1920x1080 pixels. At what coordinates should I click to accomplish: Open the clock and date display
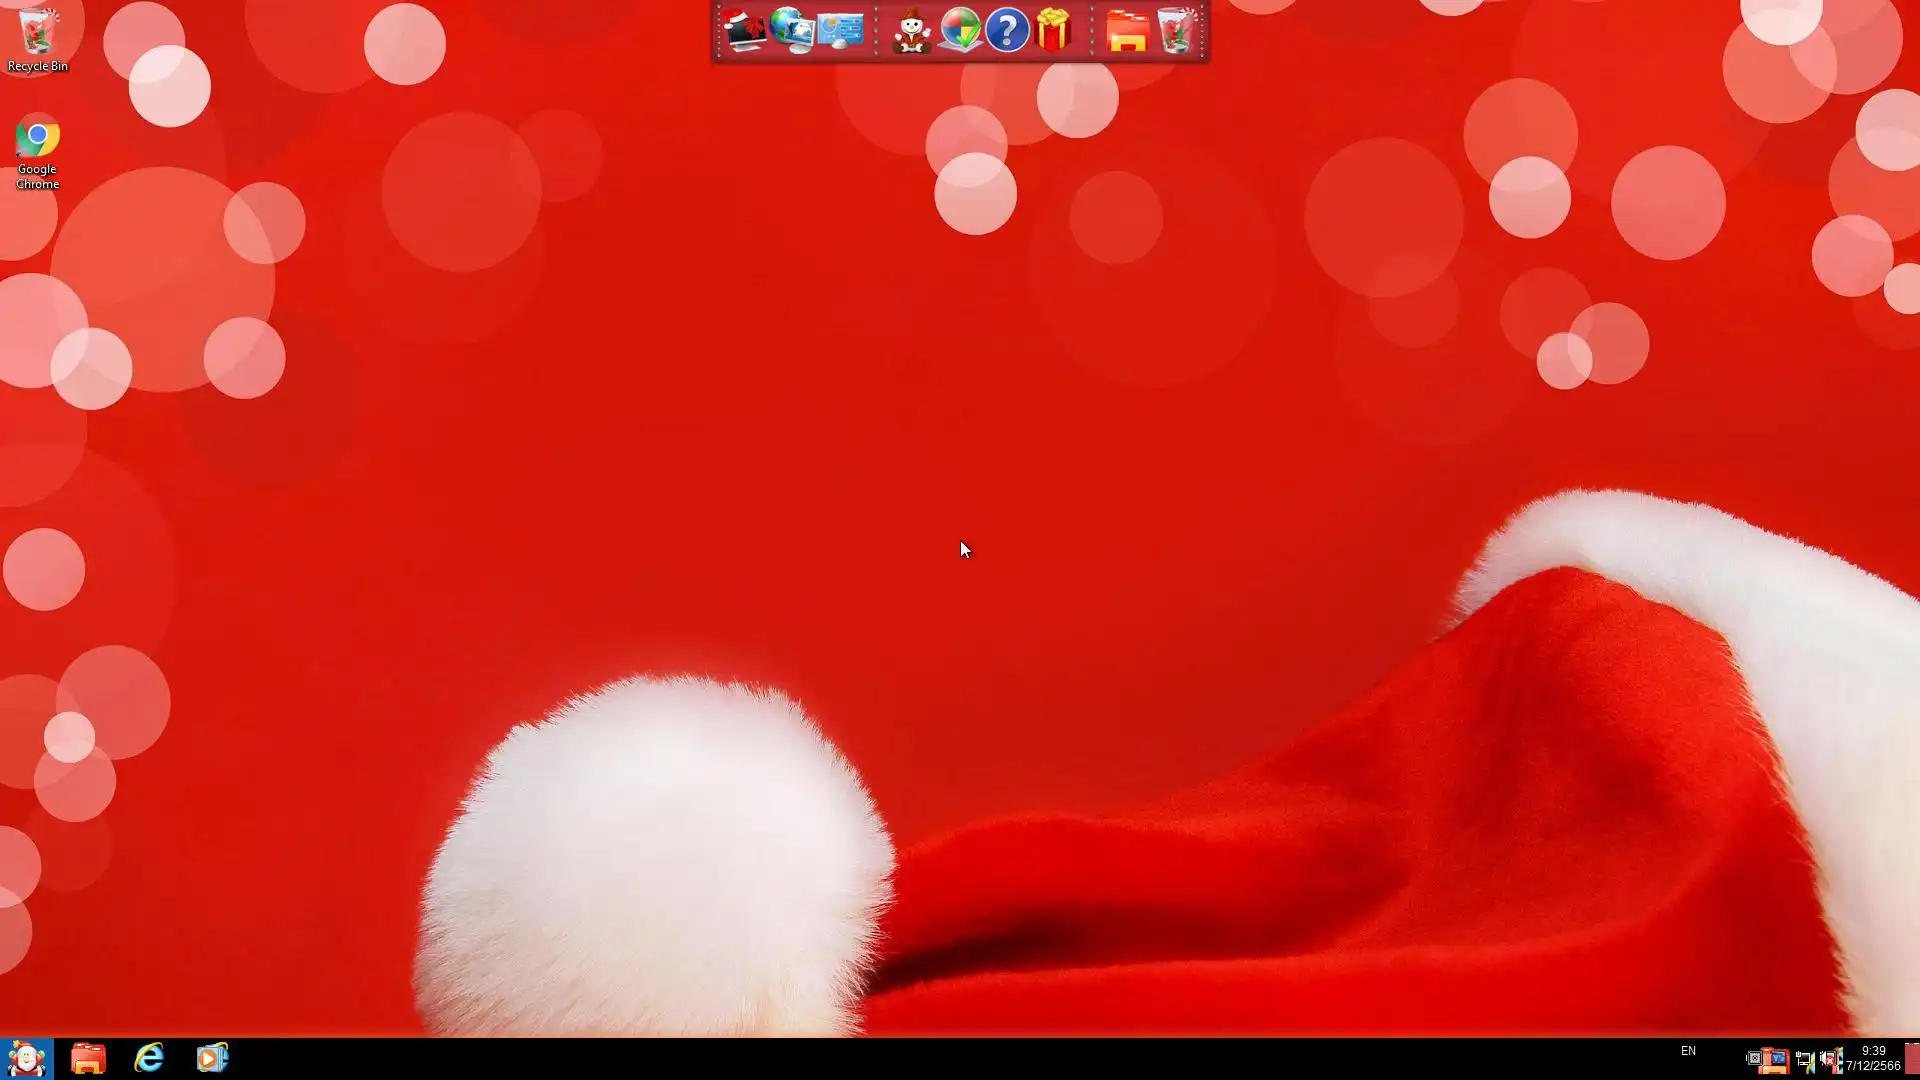coord(1873,1058)
